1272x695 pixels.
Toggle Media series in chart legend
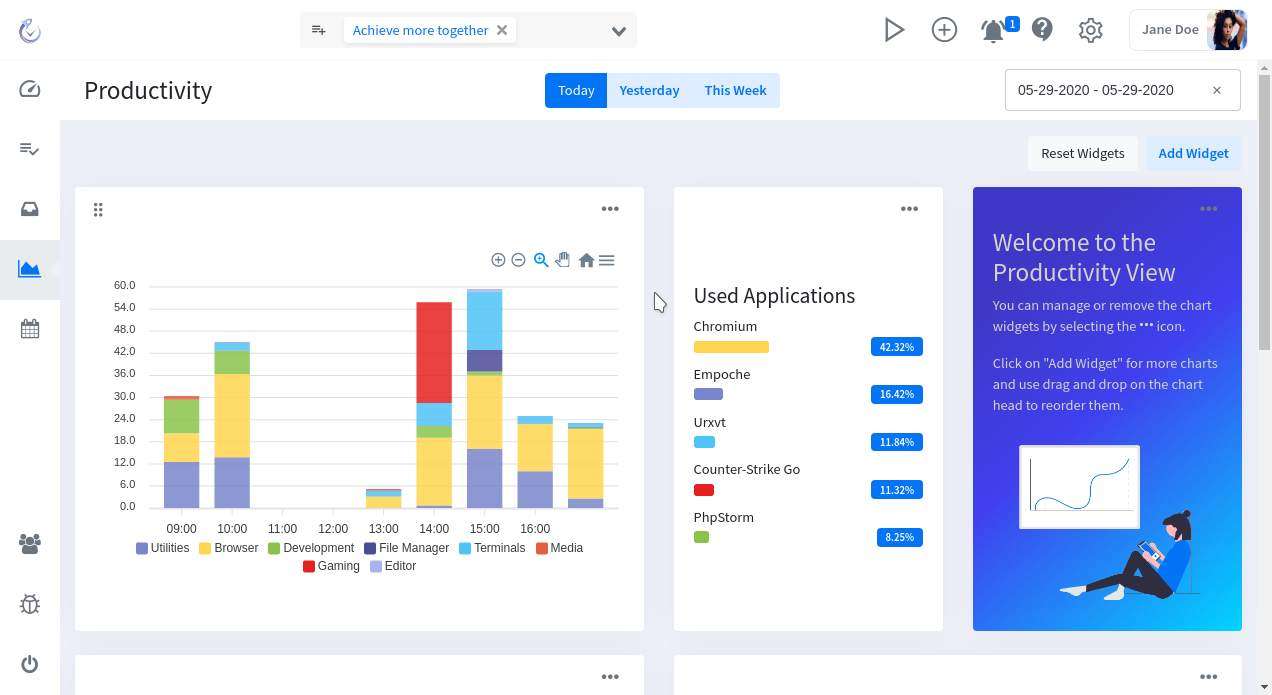coord(559,548)
